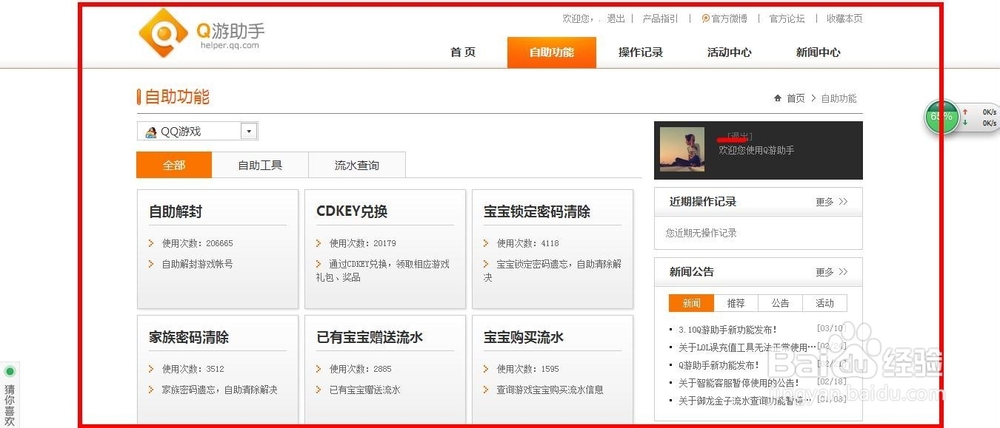1000x428 pixels.
Task: Open CDKEY兑换 function card
Action: click(385, 249)
